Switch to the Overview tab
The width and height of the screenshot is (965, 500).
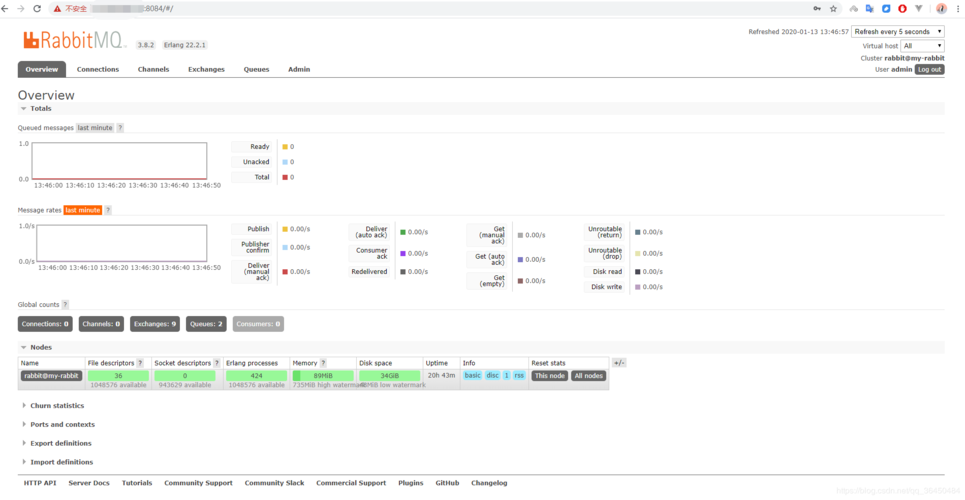pos(42,70)
